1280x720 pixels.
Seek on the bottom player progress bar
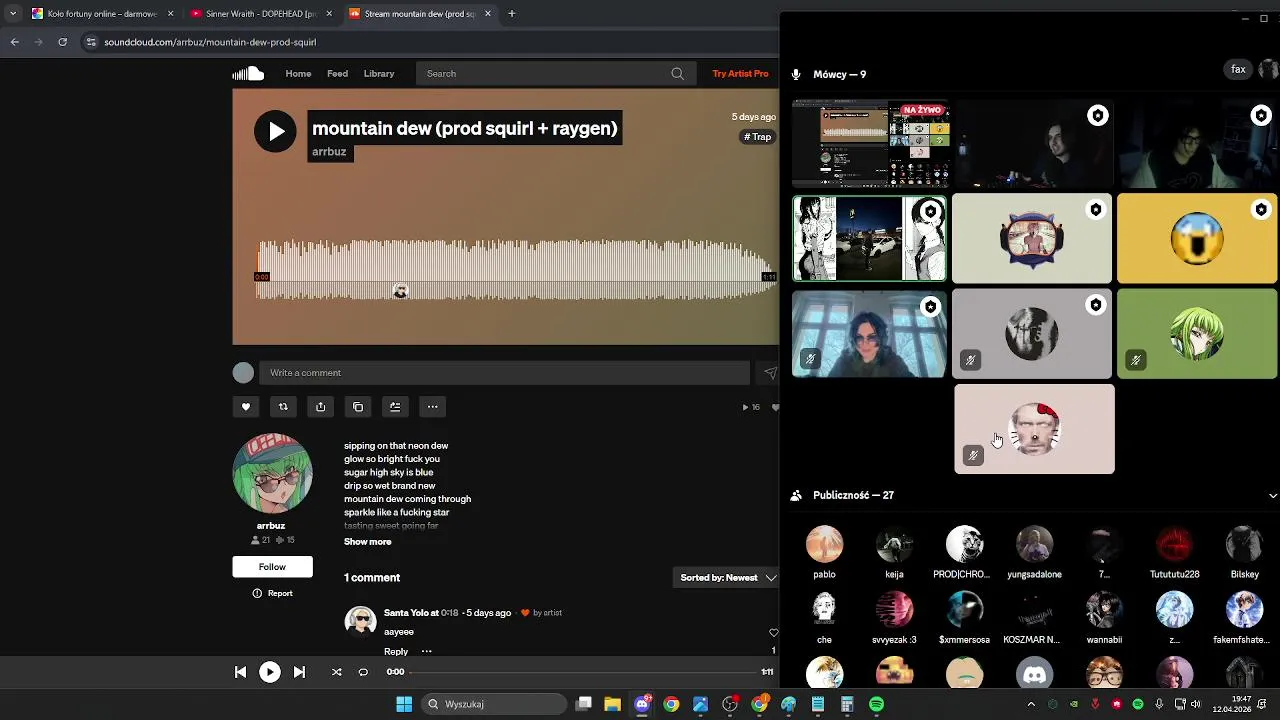[582, 672]
